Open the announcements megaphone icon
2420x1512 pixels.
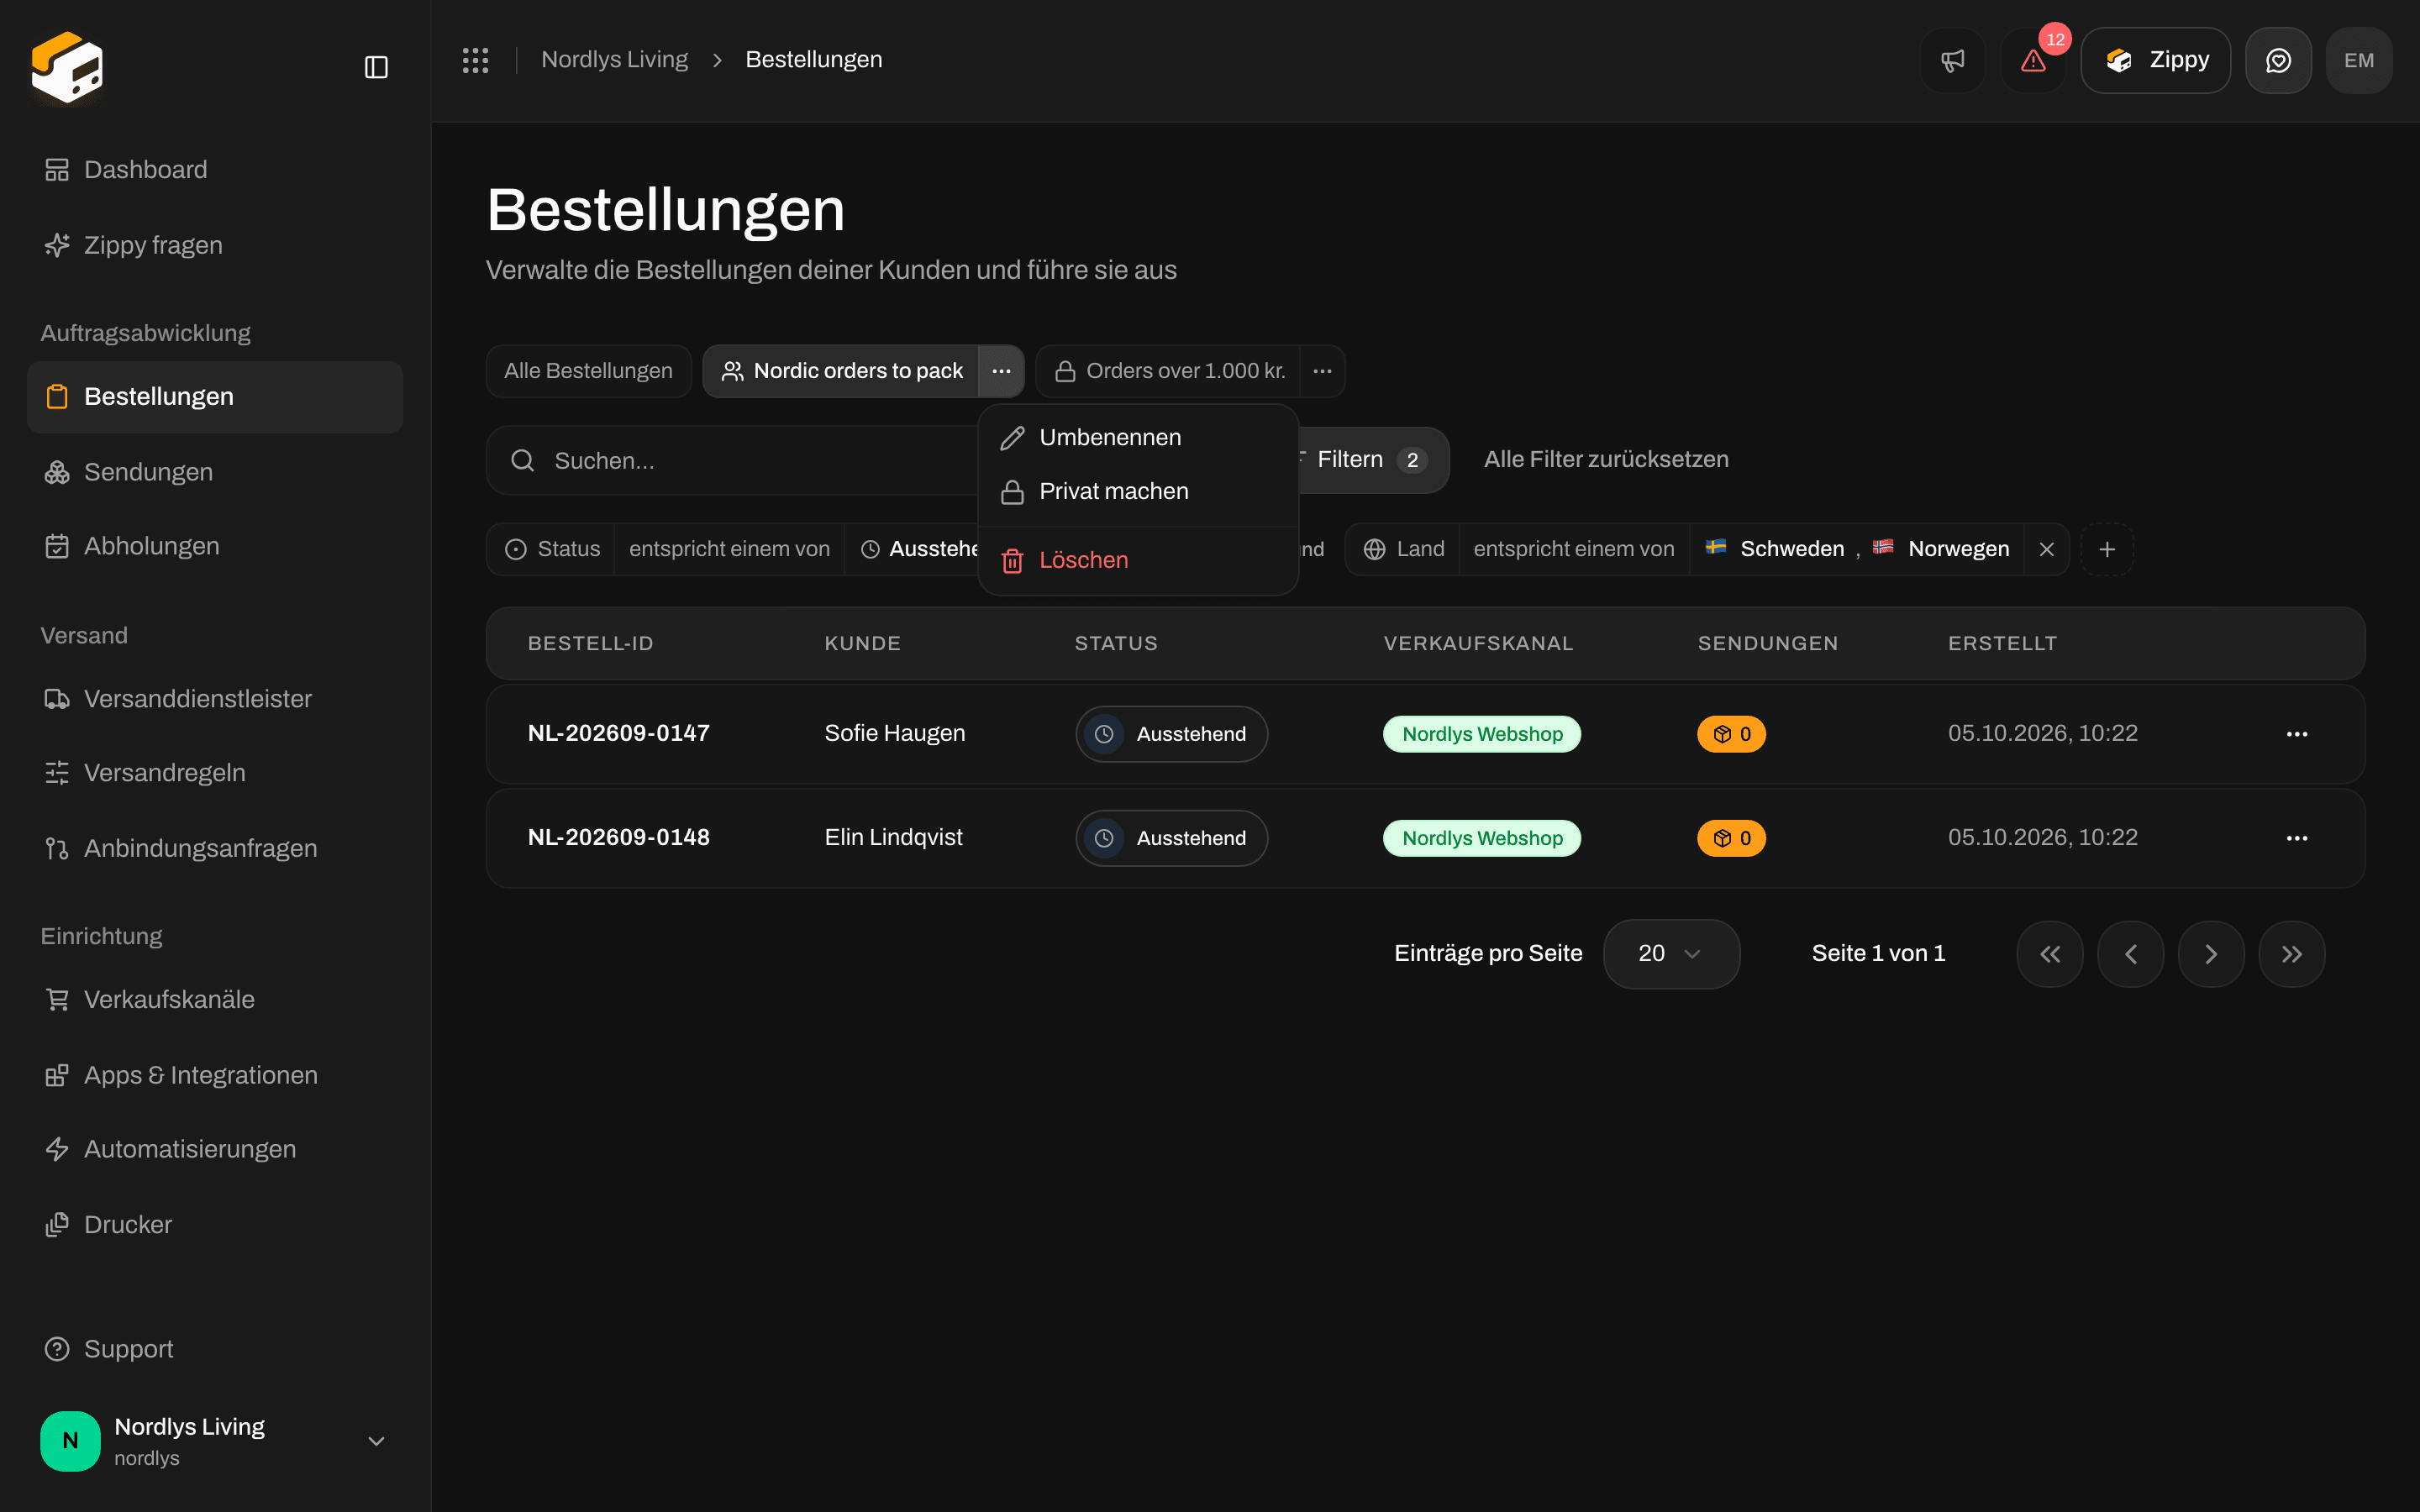[1952, 60]
